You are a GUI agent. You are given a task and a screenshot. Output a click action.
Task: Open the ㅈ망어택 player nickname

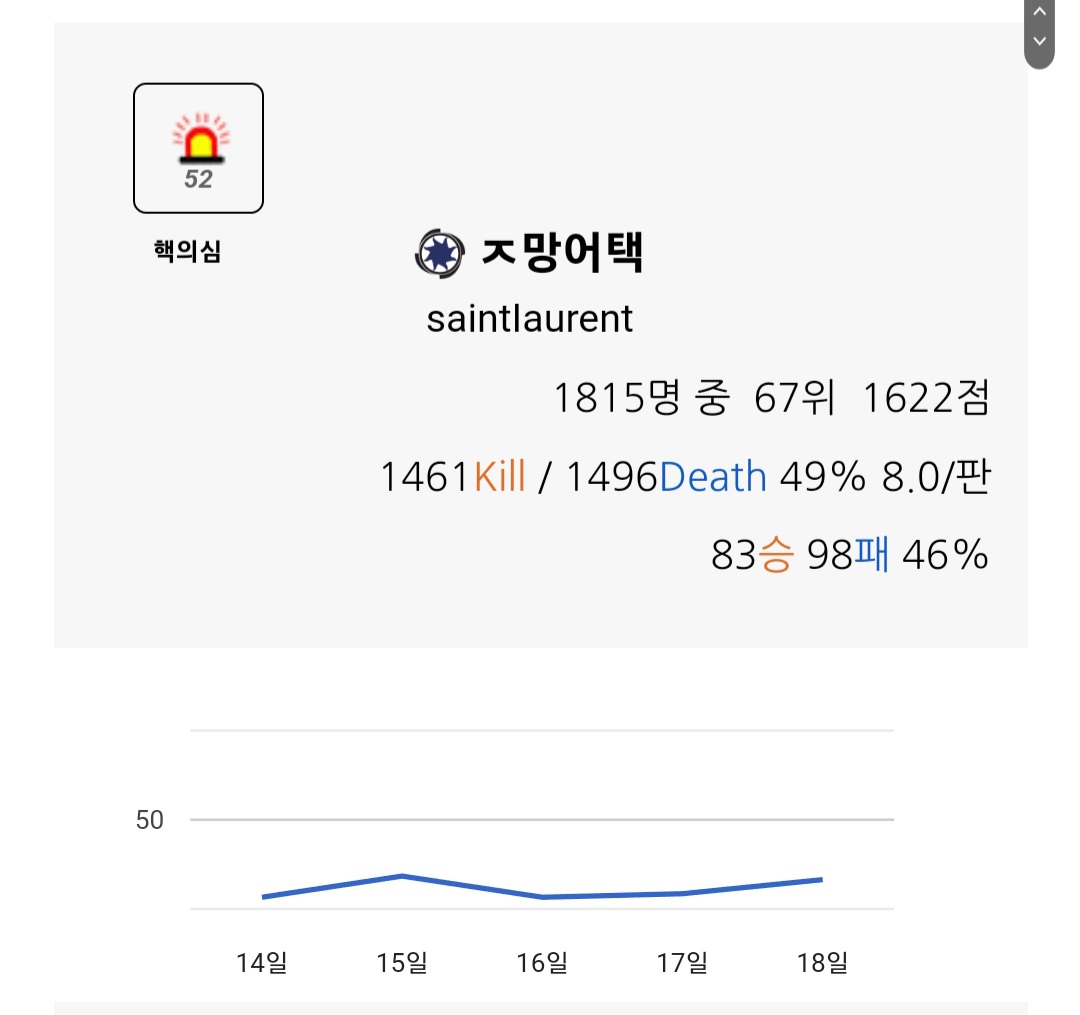tap(562, 254)
